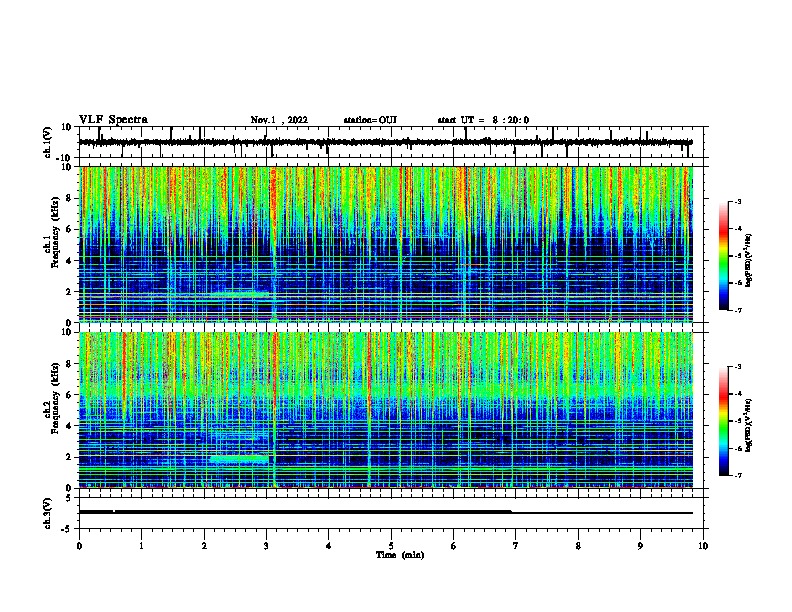This screenshot has height=612, width=792.
Task: Click the "Time (min)" x-axis label
Action: tap(400, 555)
